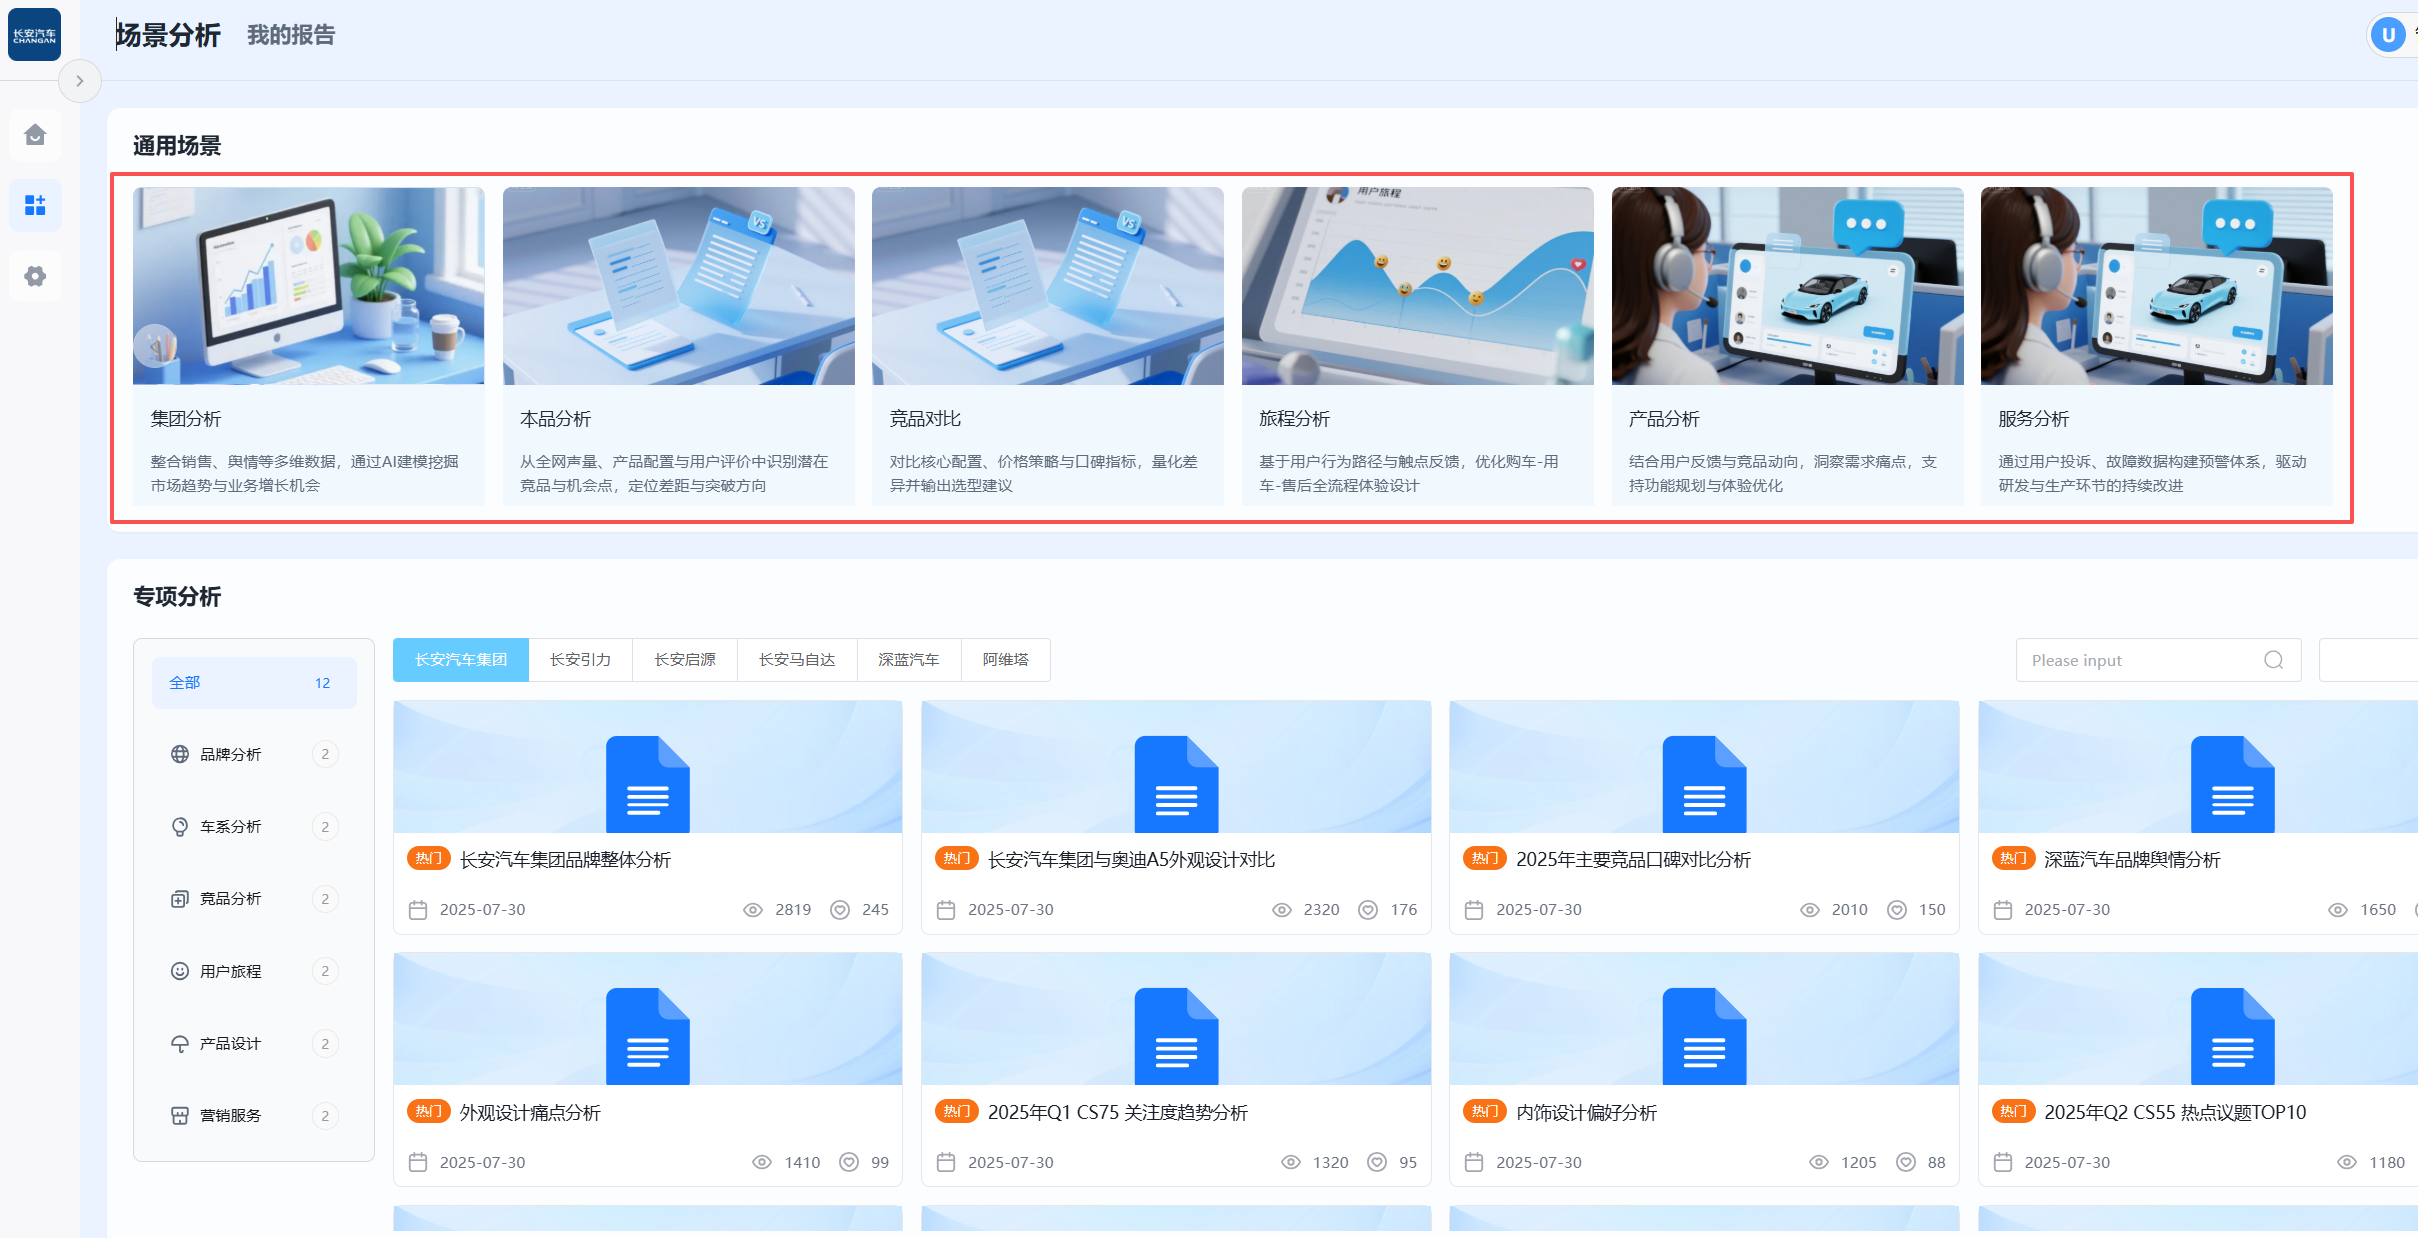Viewport: 2418px width, 1238px height.
Task: Switch to the 我的报告 tab
Action: point(291,35)
